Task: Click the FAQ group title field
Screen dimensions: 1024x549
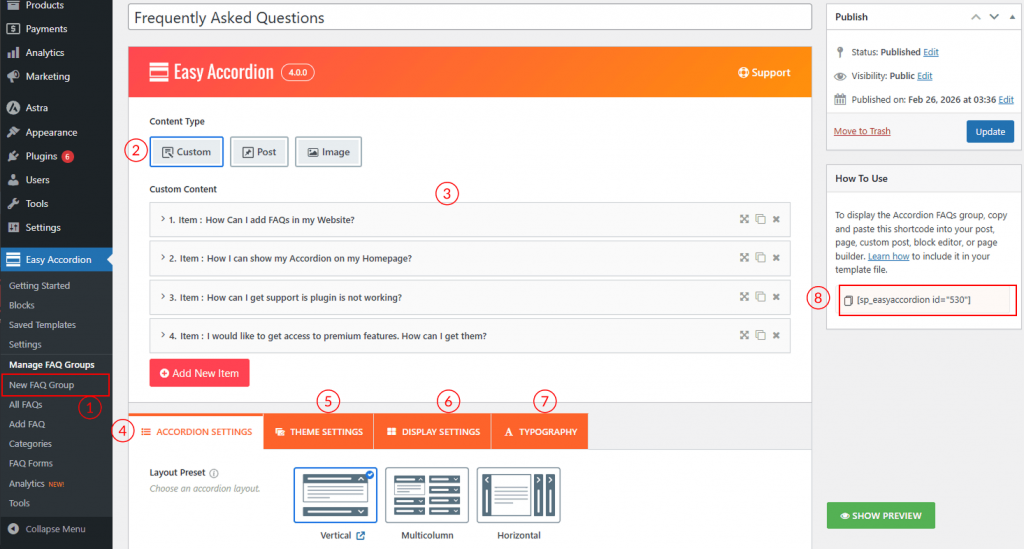Action: click(x=469, y=18)
